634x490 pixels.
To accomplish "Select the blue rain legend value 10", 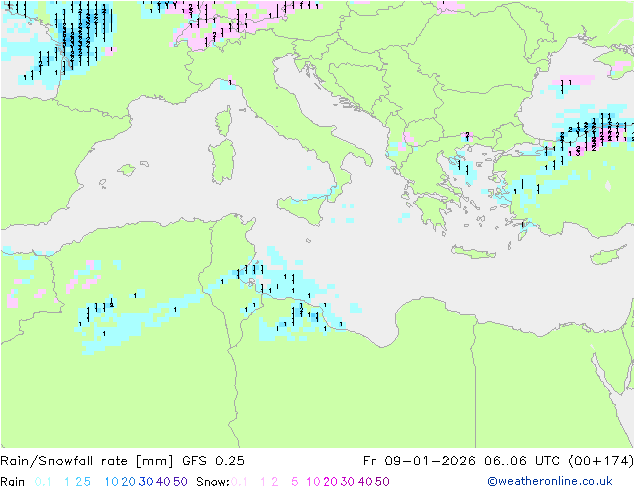I will coord(112,482).
